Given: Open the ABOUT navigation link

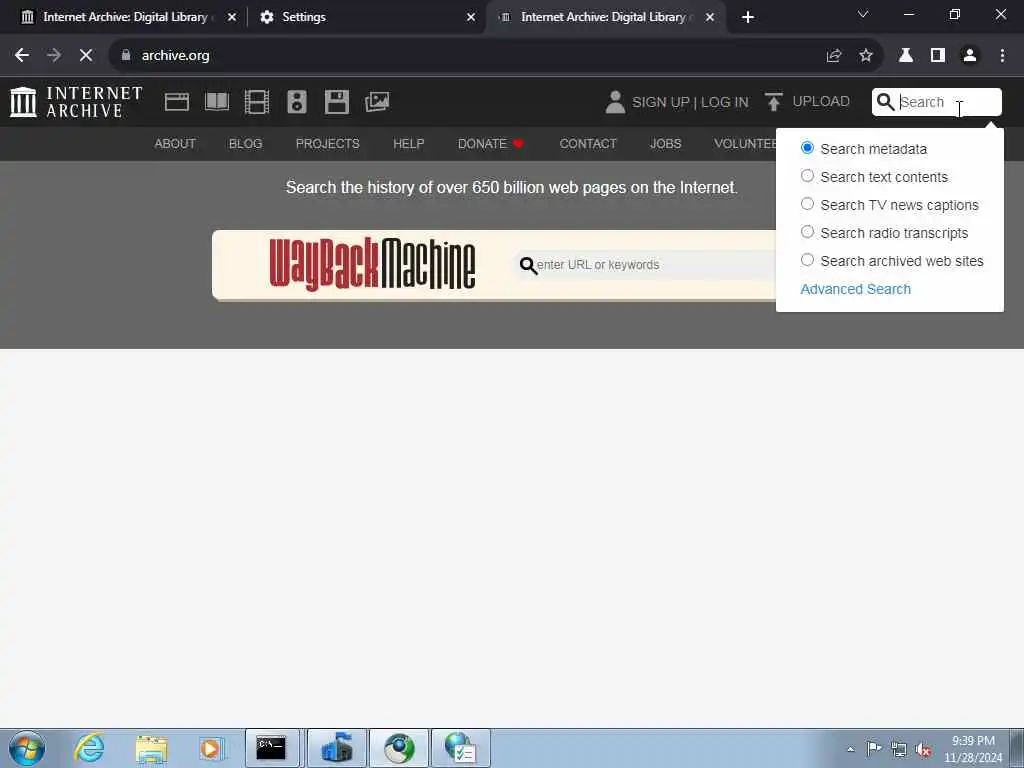Looking at the screenshot, I should pyautogui.click(x=175, y=144).
